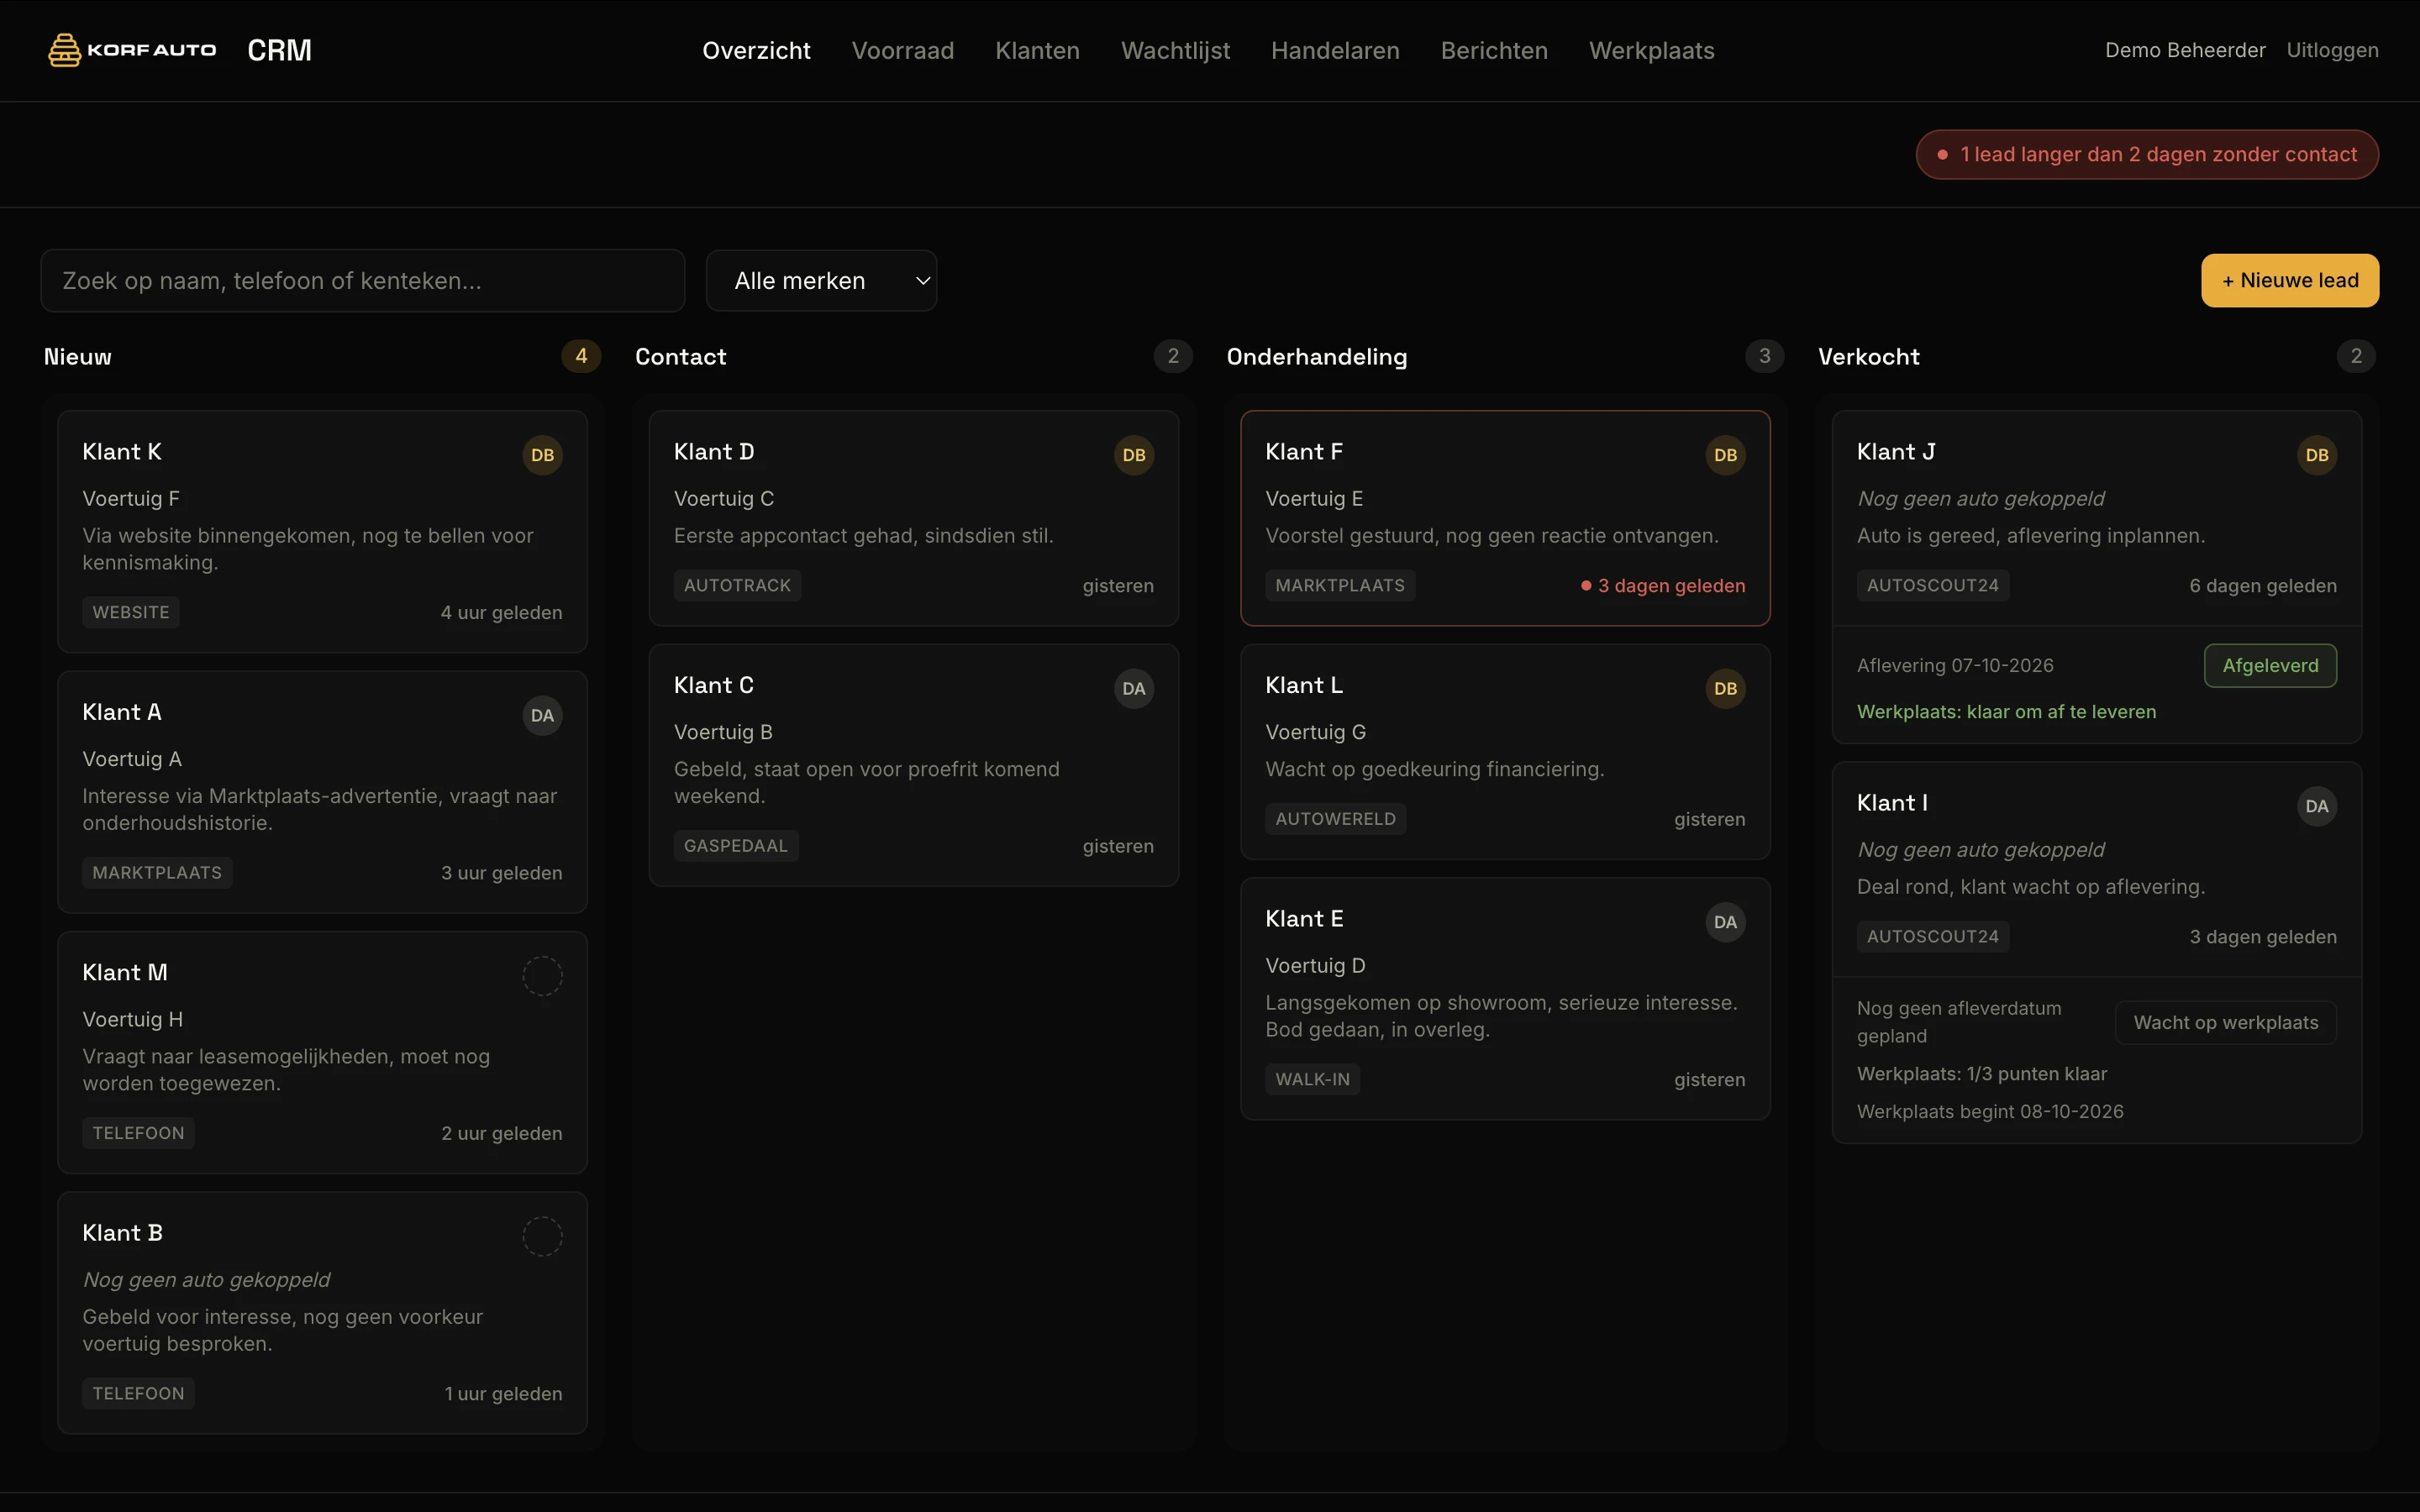
Task: Click the + Nieuwe lead button
Action: pos(2290,280)
